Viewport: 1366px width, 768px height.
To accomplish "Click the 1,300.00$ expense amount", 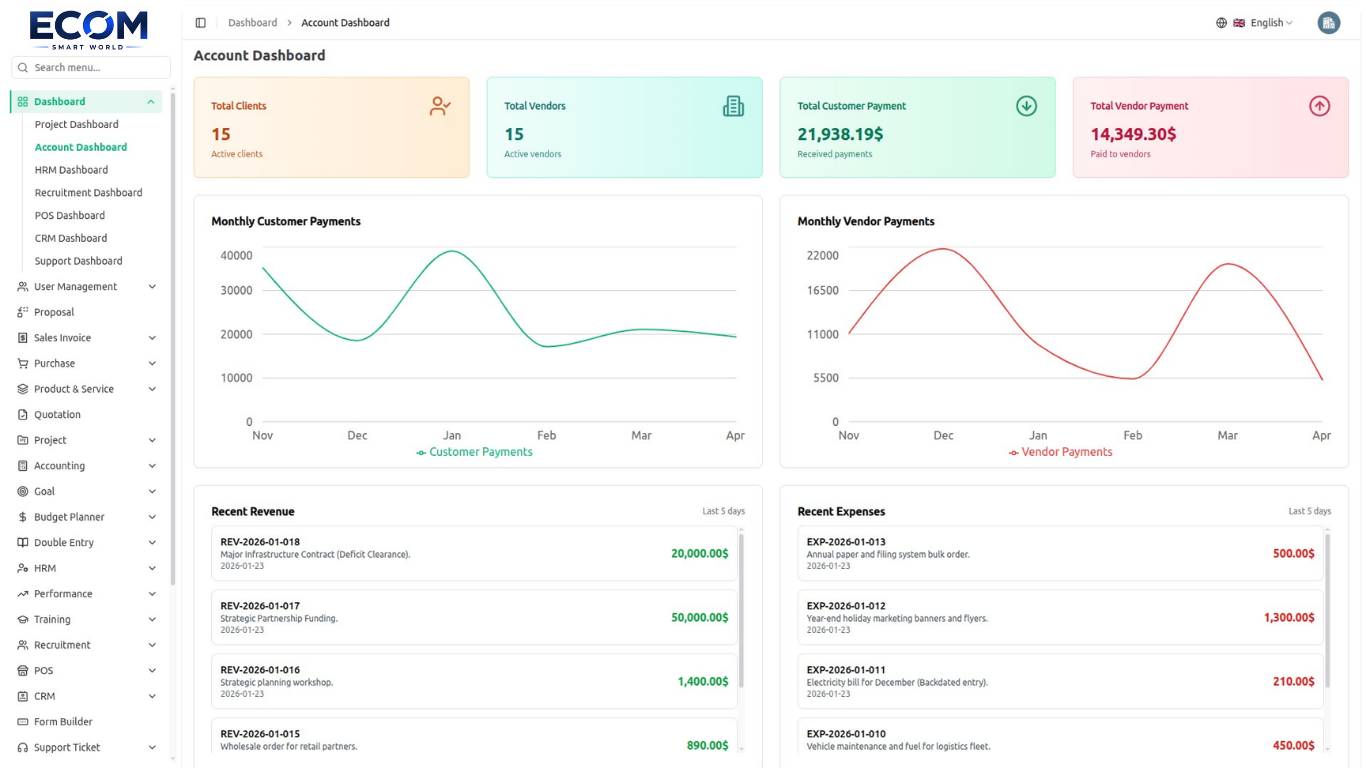I will pos(1289,618).
